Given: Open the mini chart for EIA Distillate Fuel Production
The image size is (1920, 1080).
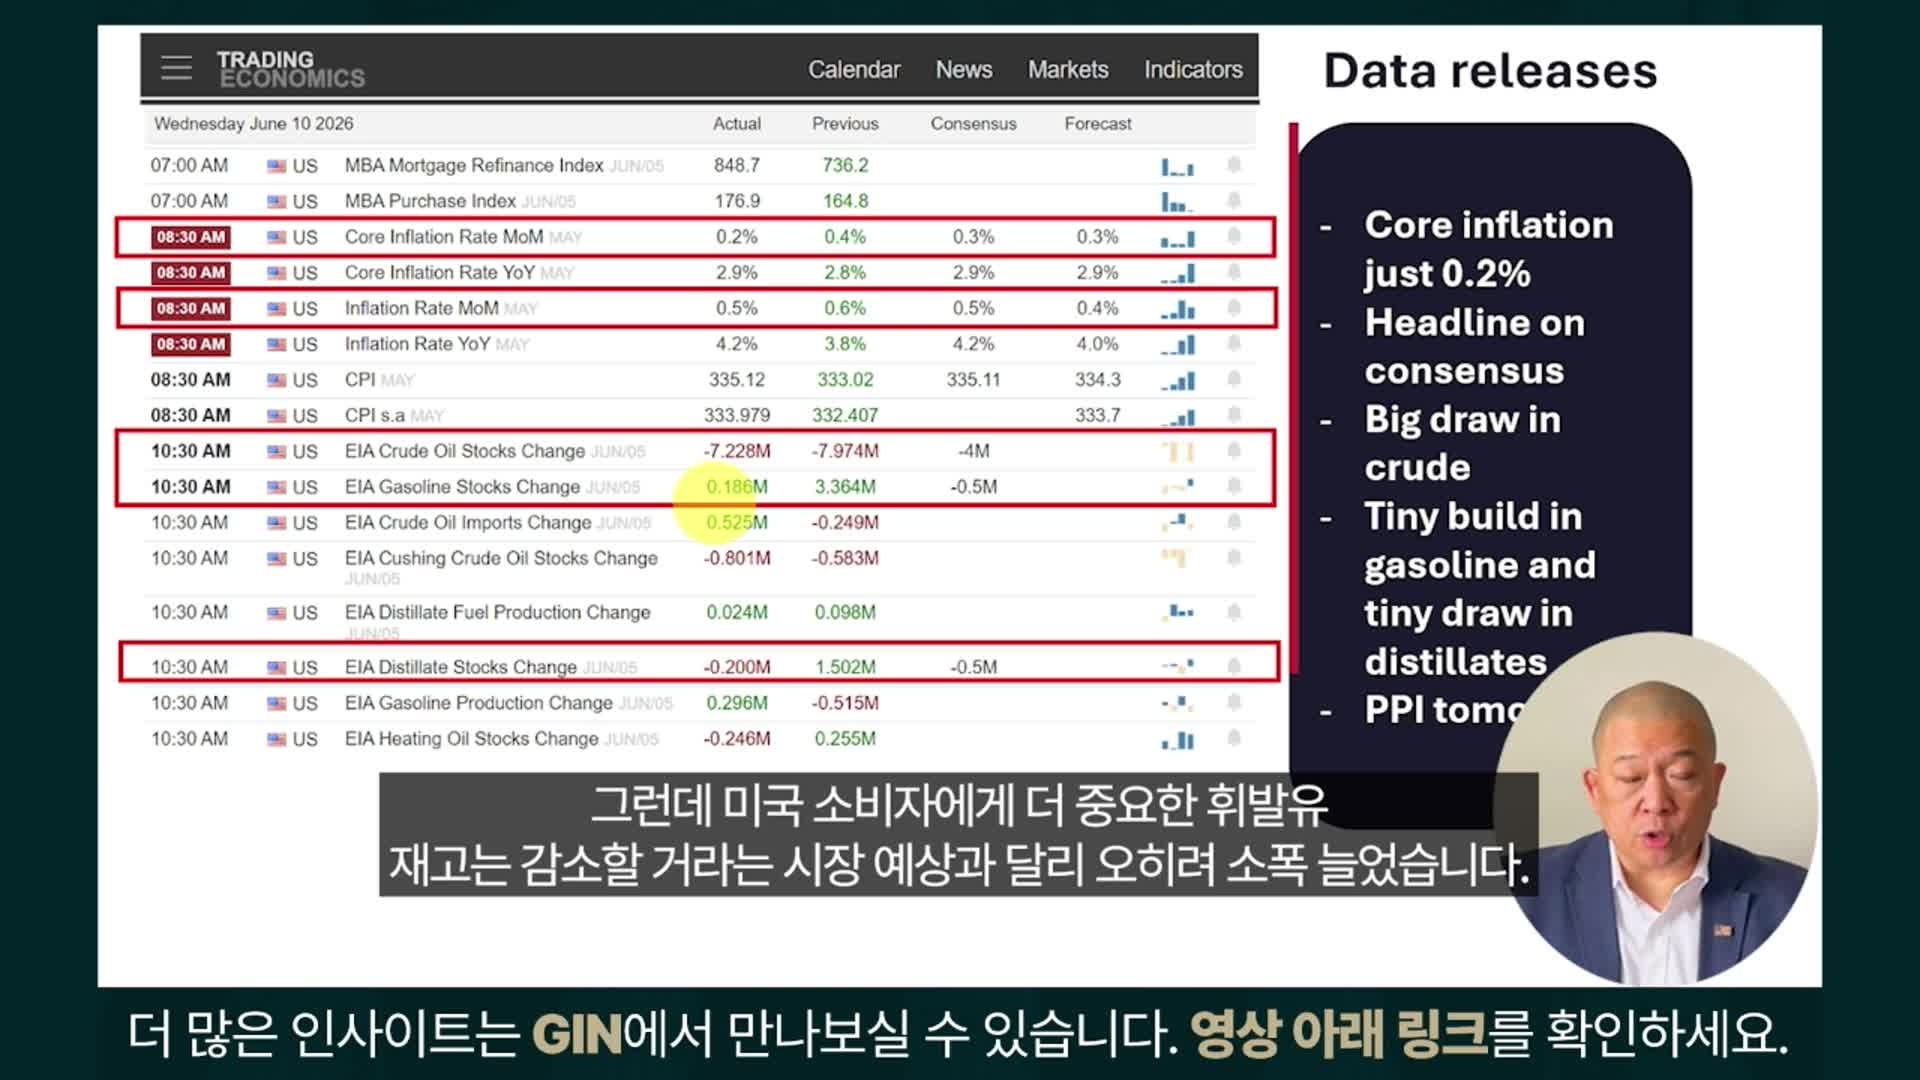Looking at the screenshot, I should (1177, 611).
